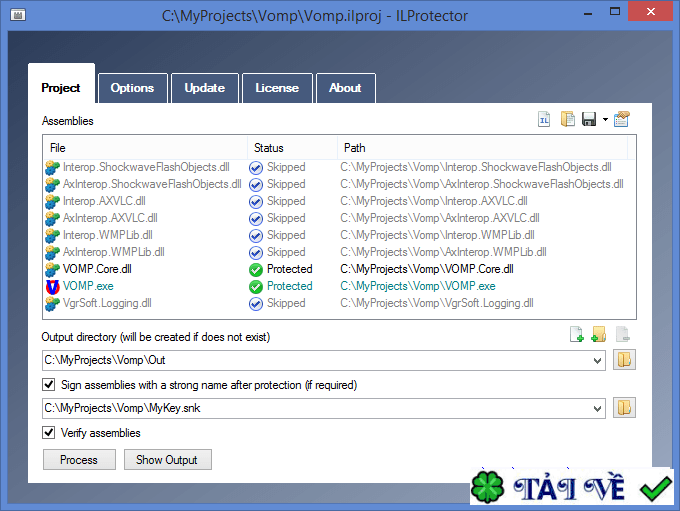Click the app icon in title bar
680x511 pixels.
click(x=18, y=15)
